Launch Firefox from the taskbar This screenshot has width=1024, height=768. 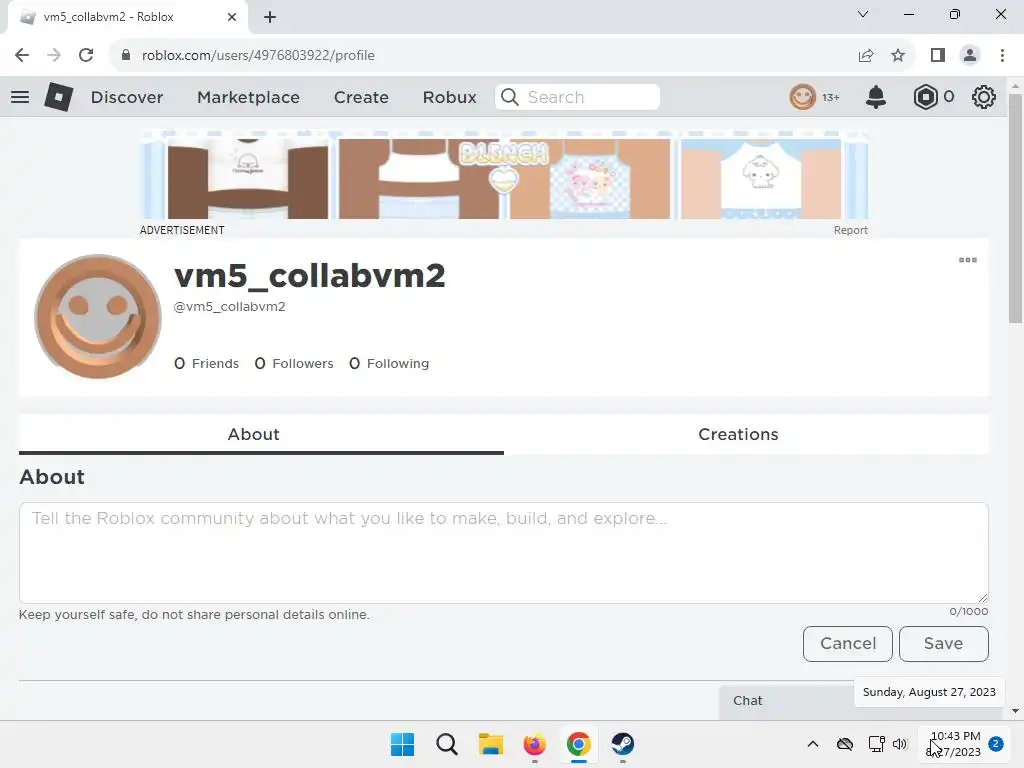pos(534,744)
